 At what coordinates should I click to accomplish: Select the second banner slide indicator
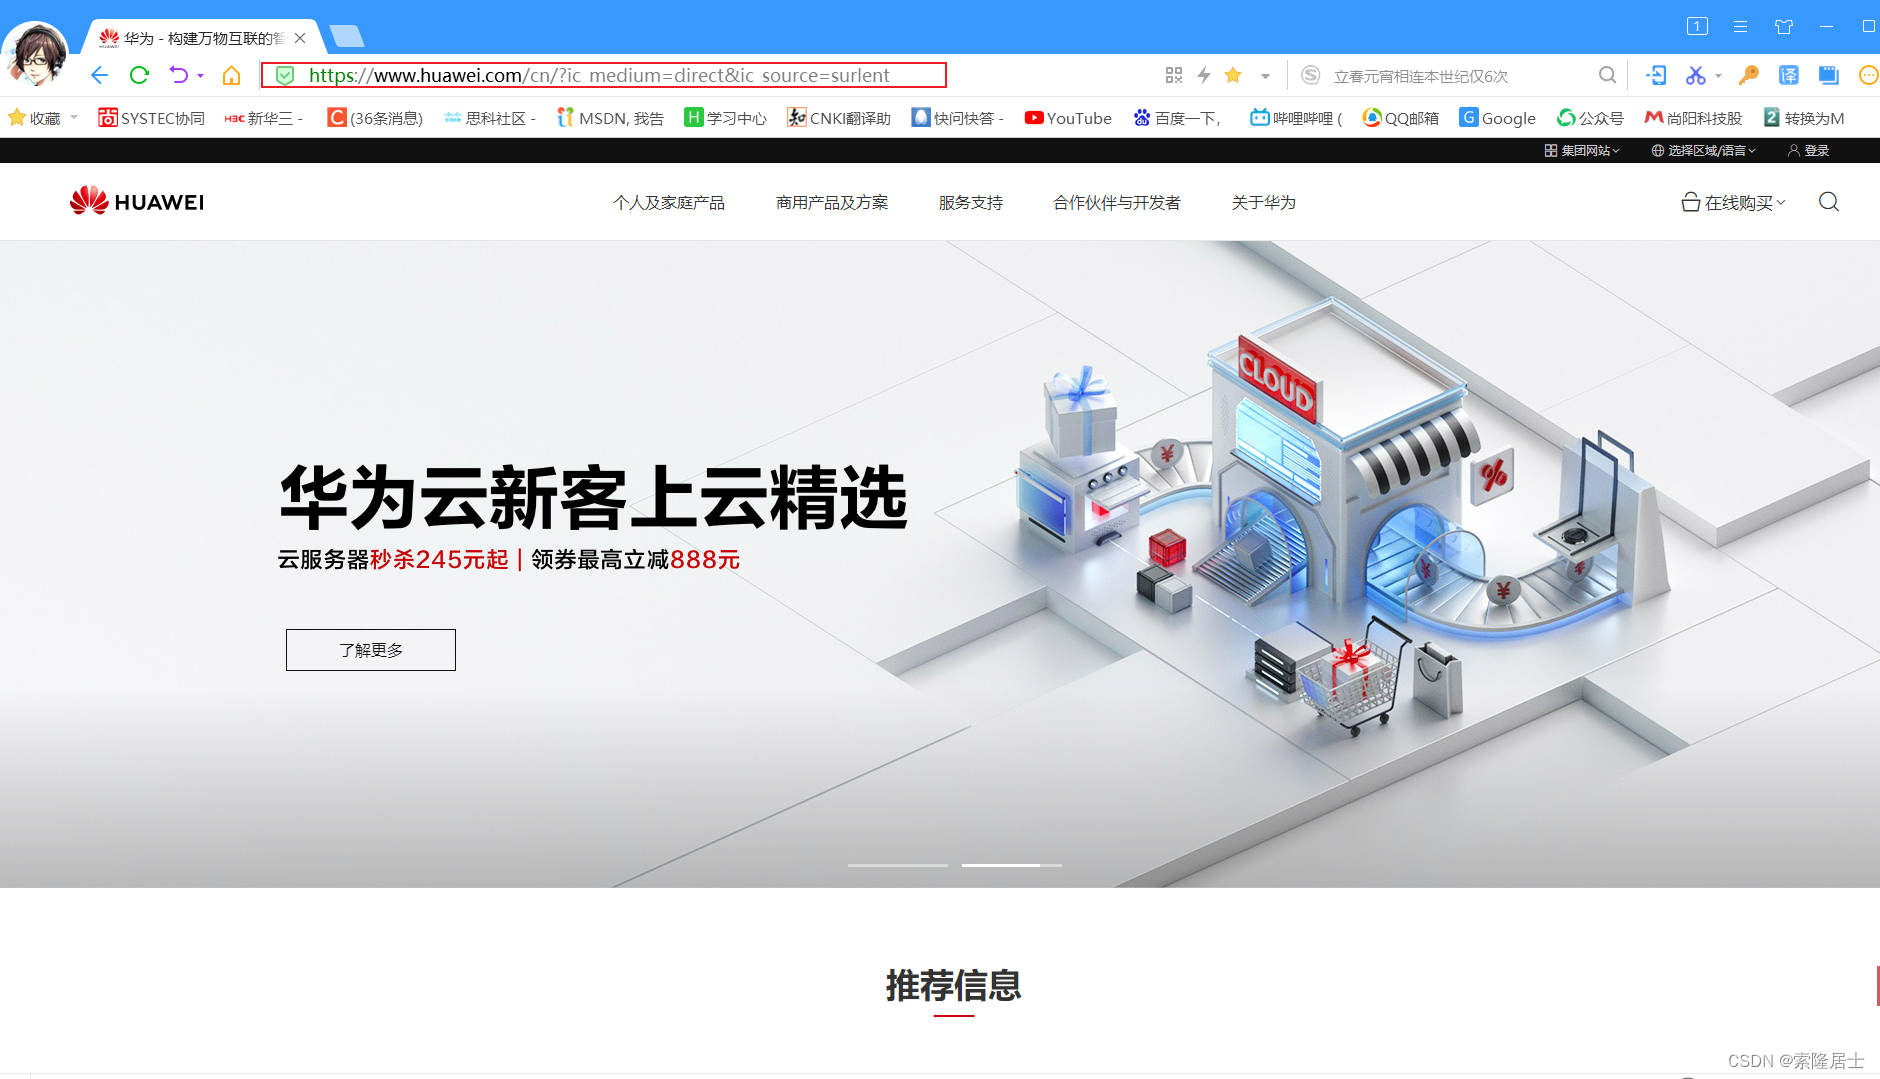1012,865
